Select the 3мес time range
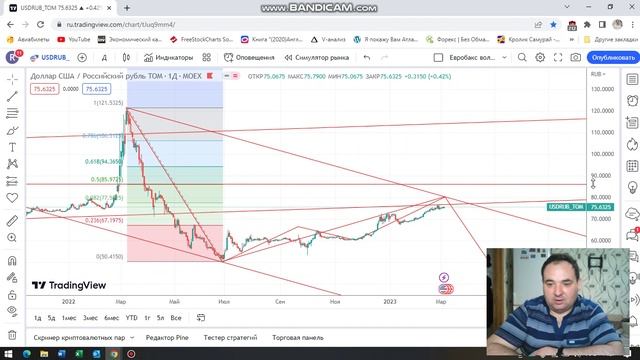Viewport: 640px width, 360px height. pos(90,318)
